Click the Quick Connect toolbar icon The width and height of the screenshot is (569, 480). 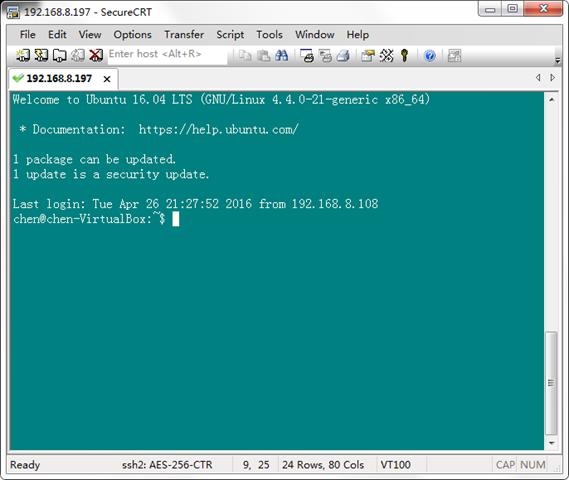(41, 55)
